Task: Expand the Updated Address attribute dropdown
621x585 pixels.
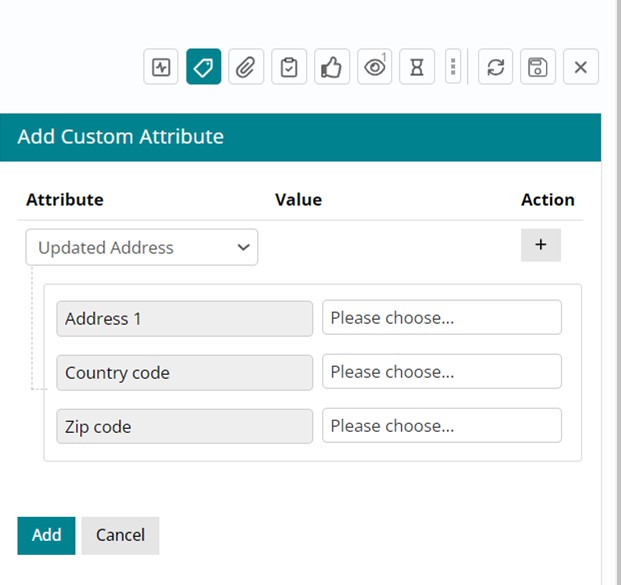Action: [142, 248]
